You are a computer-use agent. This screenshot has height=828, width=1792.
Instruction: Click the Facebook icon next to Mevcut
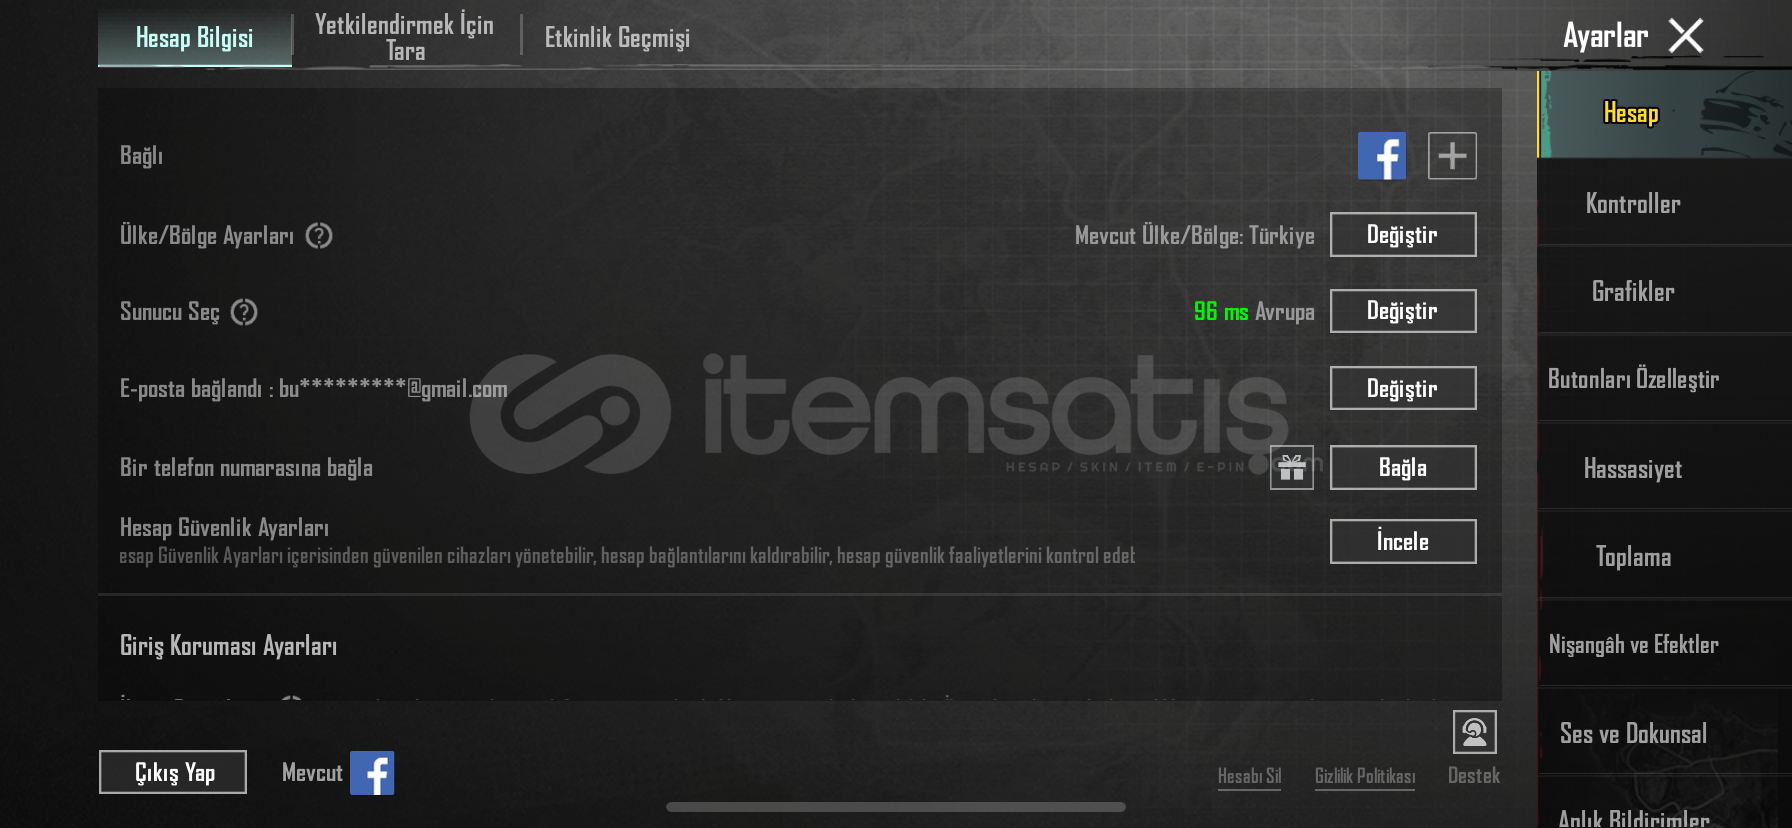(372, 773)
